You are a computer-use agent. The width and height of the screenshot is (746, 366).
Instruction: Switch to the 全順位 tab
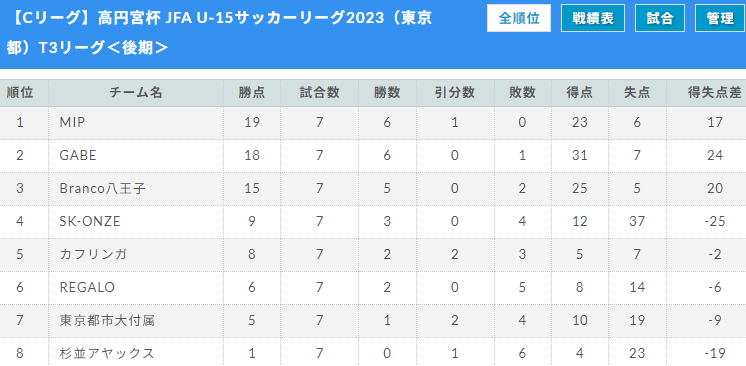pyautogui.click(x=519, y=18)
